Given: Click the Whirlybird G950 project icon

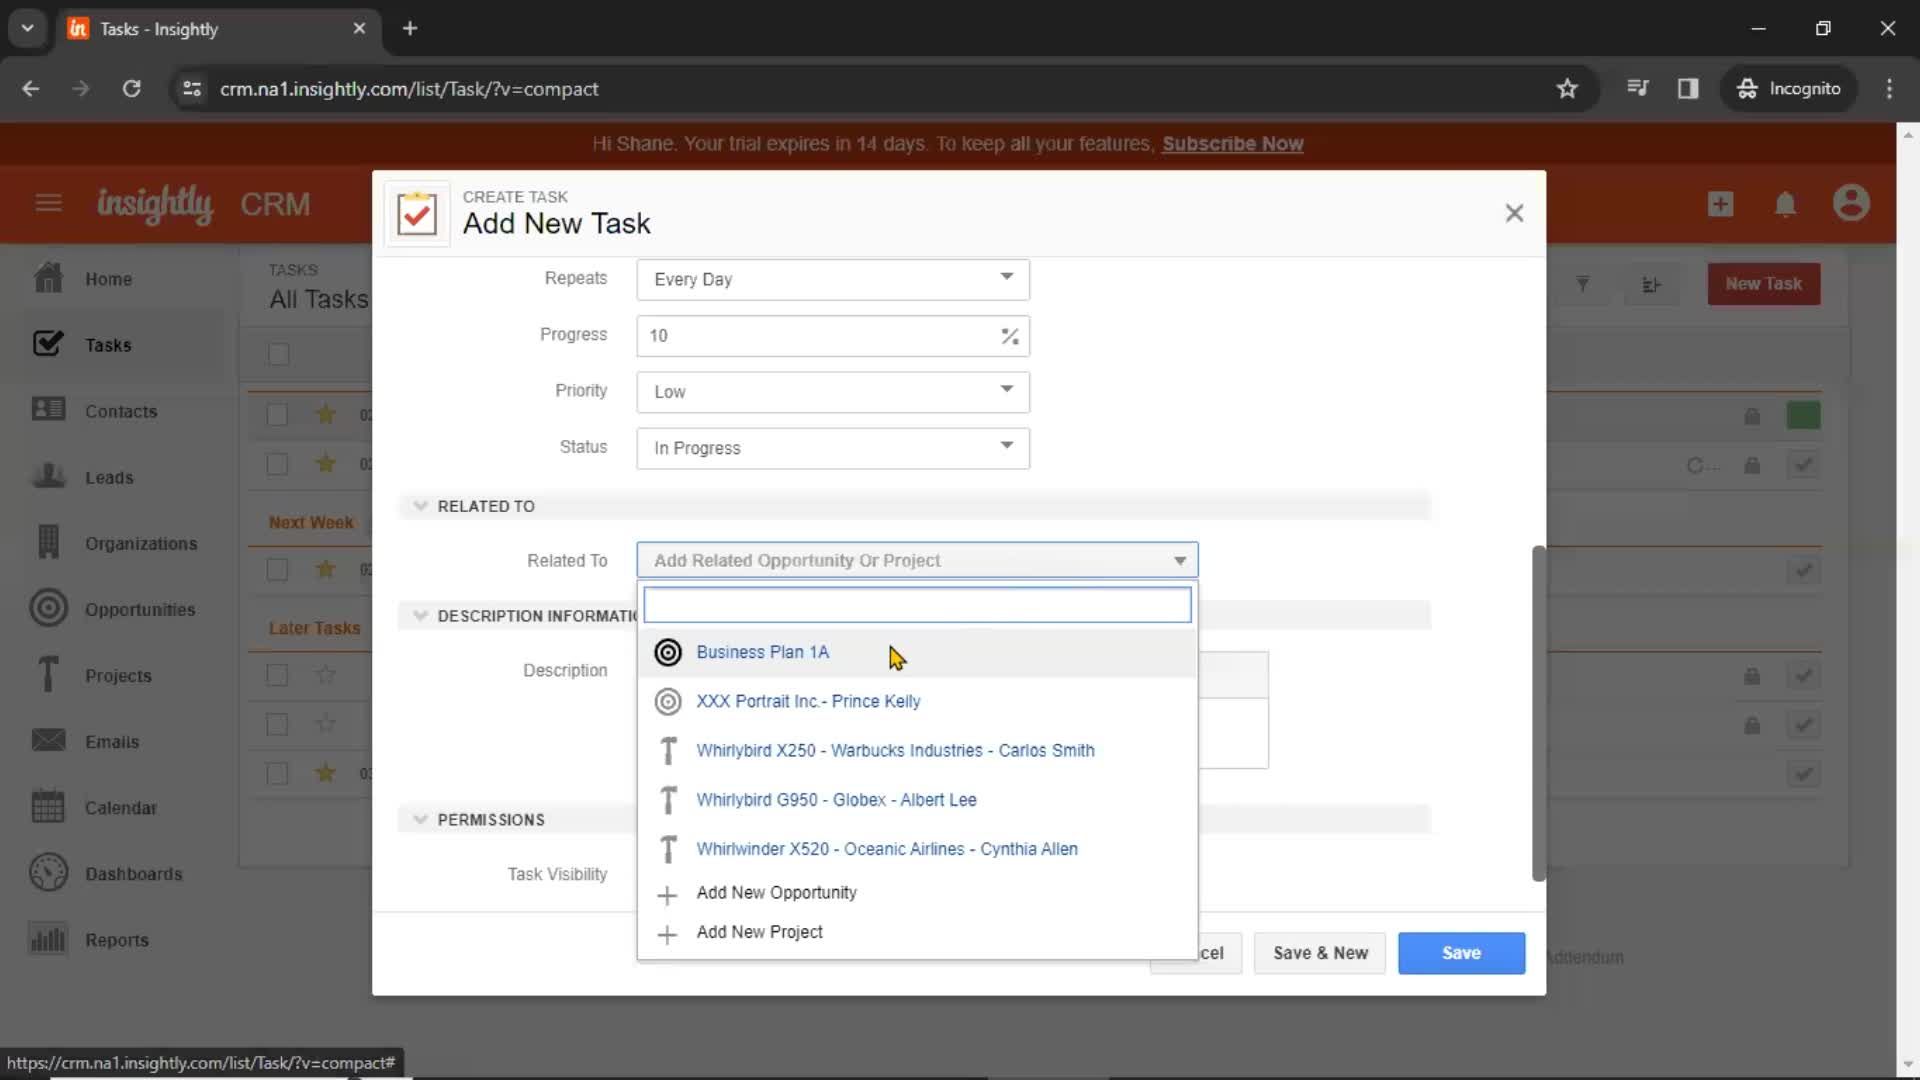Looking at the screenshot, I should 668,800.
